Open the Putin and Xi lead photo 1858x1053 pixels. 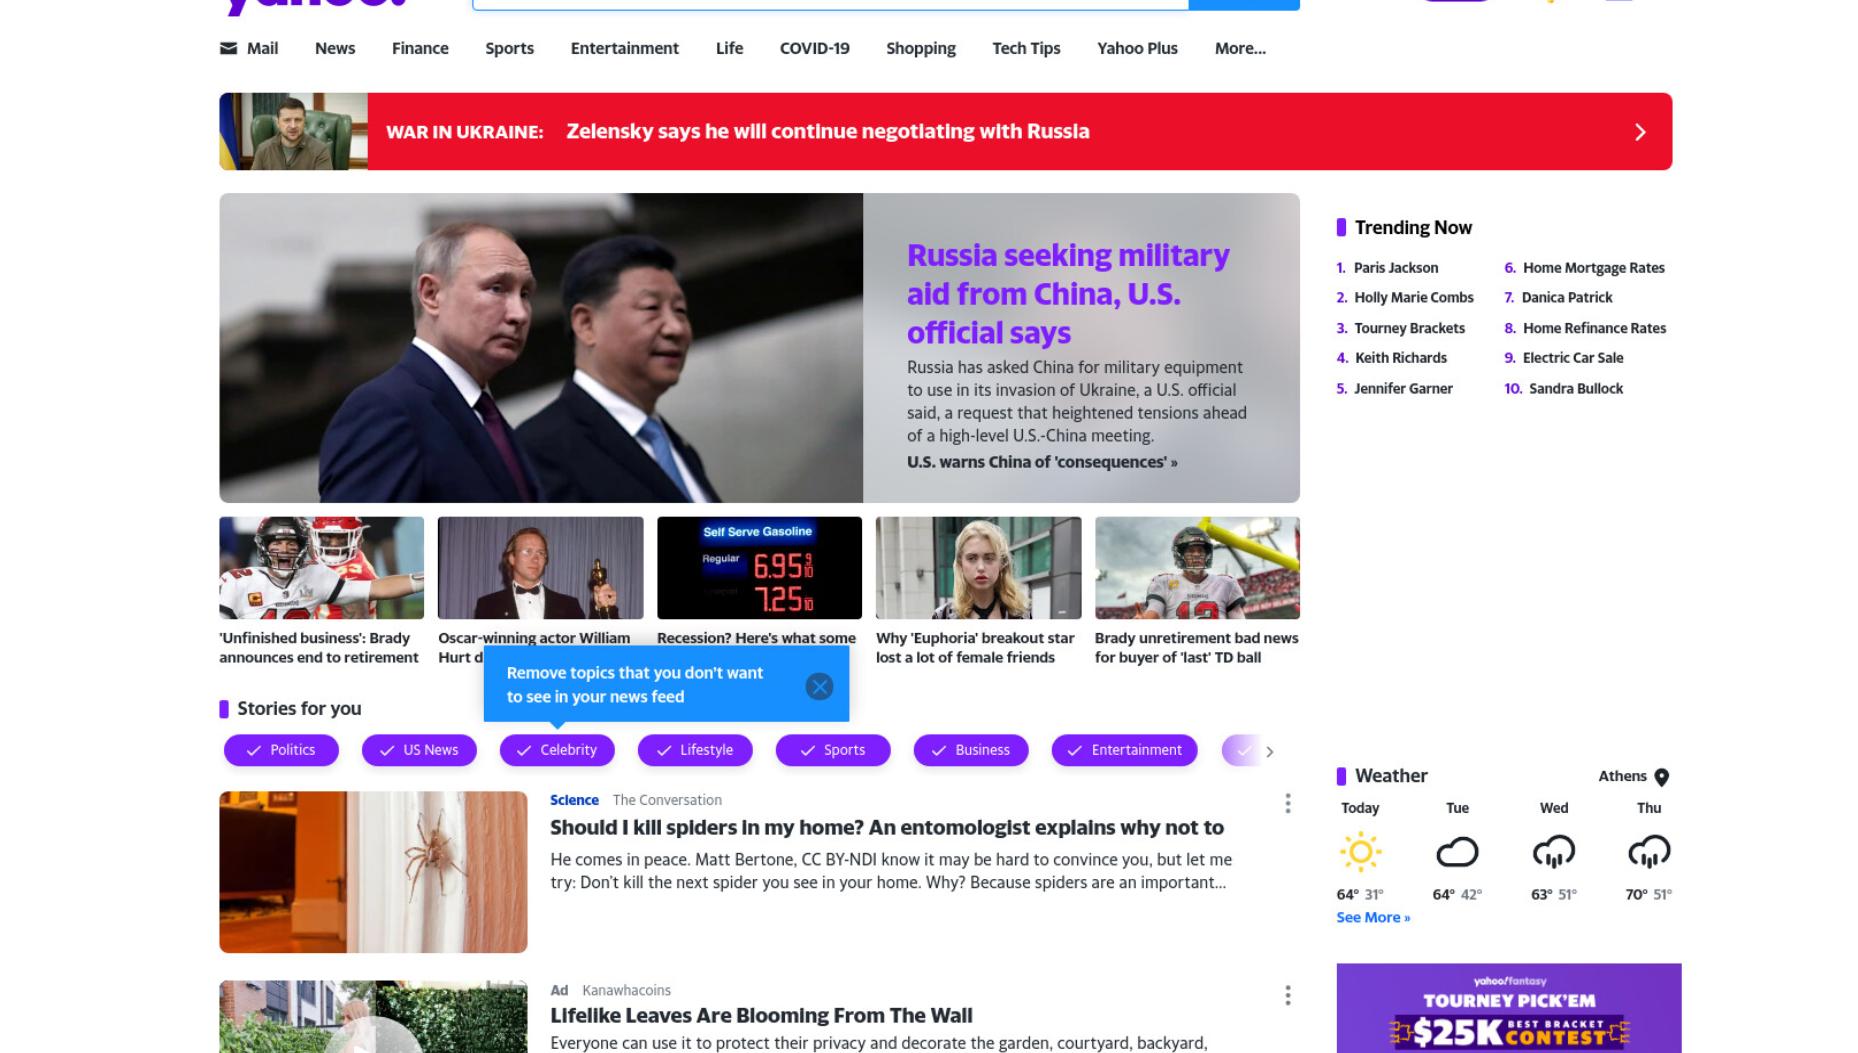541,348
